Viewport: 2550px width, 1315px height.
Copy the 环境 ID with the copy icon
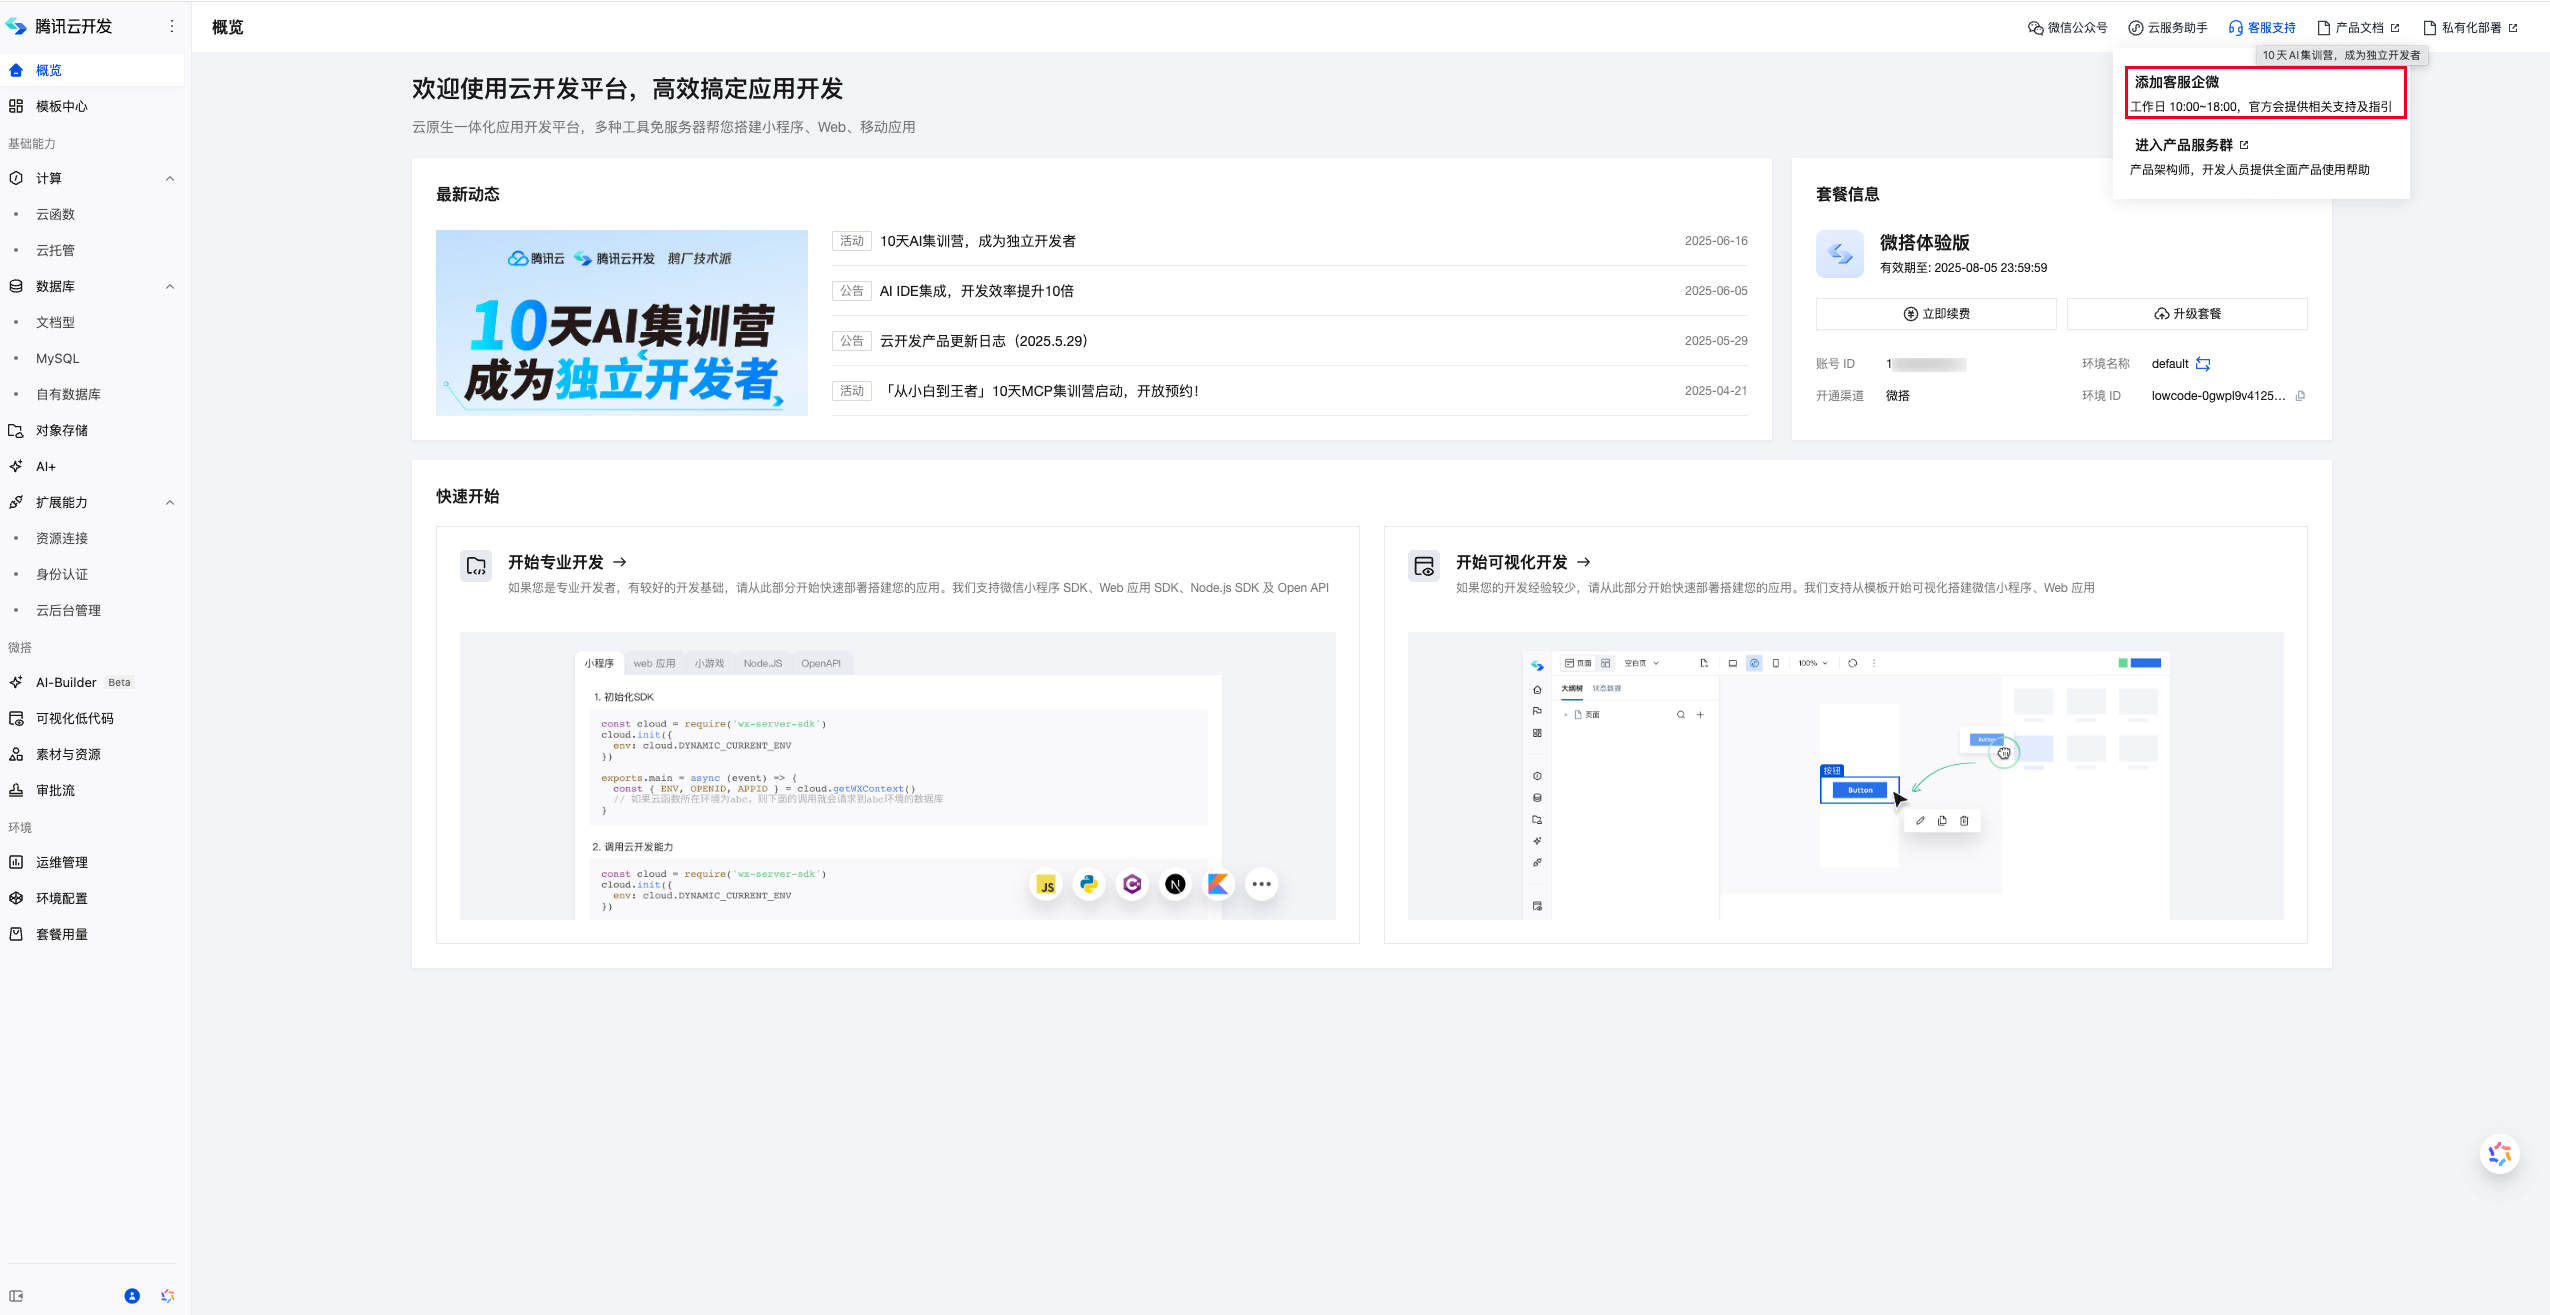coord(2301,396)
